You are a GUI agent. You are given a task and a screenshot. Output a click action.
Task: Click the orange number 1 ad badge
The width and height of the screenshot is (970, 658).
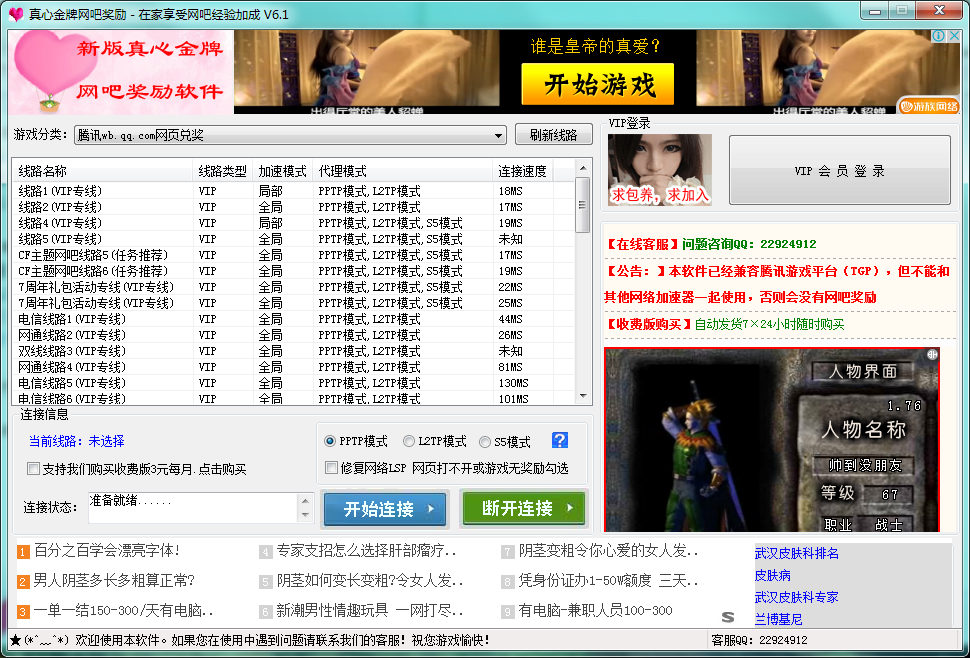click(23, 552)
